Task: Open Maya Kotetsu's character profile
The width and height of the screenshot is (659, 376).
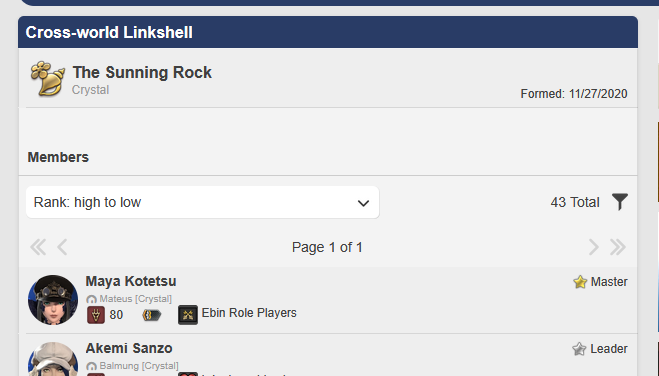Action: (131, 281)
